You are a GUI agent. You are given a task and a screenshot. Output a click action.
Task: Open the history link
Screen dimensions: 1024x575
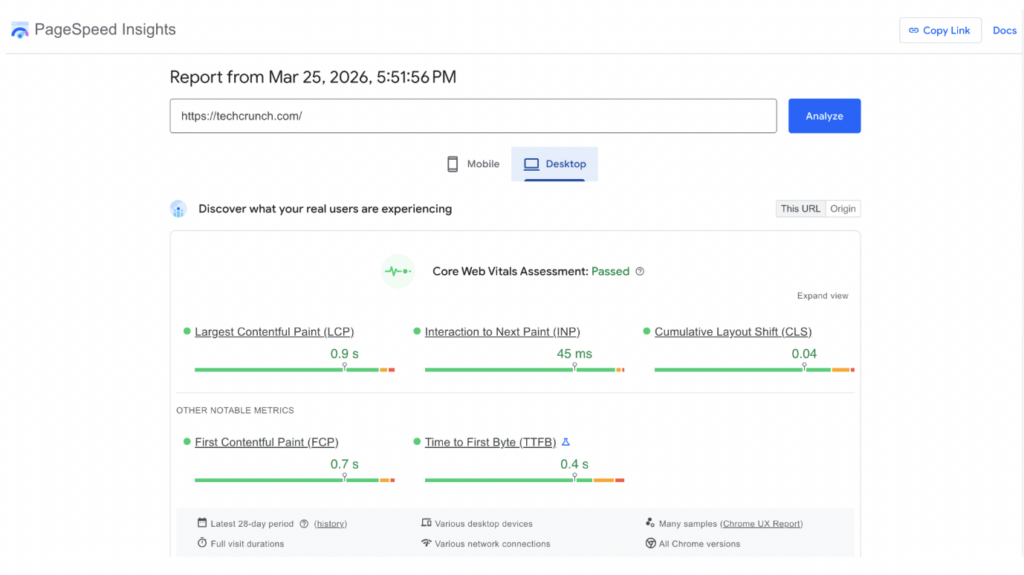pos(330,523)
